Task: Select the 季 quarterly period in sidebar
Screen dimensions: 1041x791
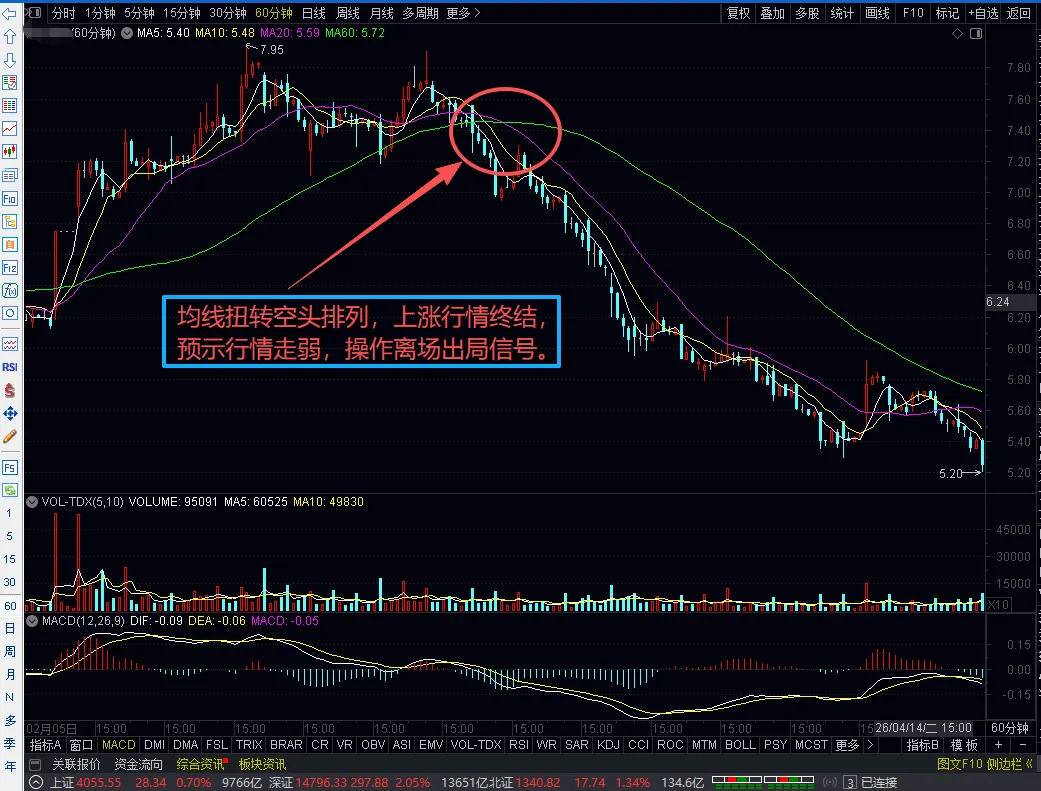Action: [x=9, y=743]
